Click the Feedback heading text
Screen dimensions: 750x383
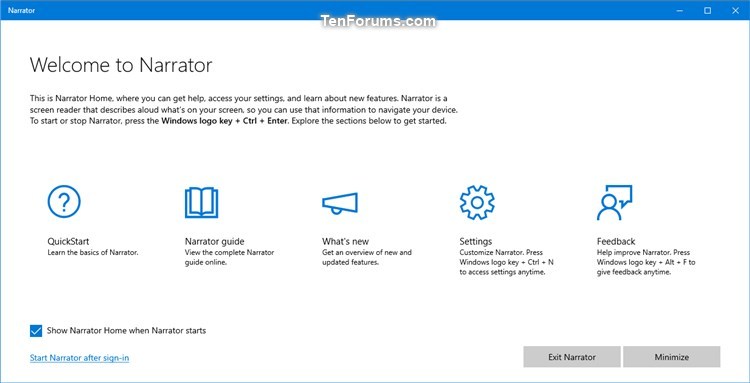[x=616, y=241]
